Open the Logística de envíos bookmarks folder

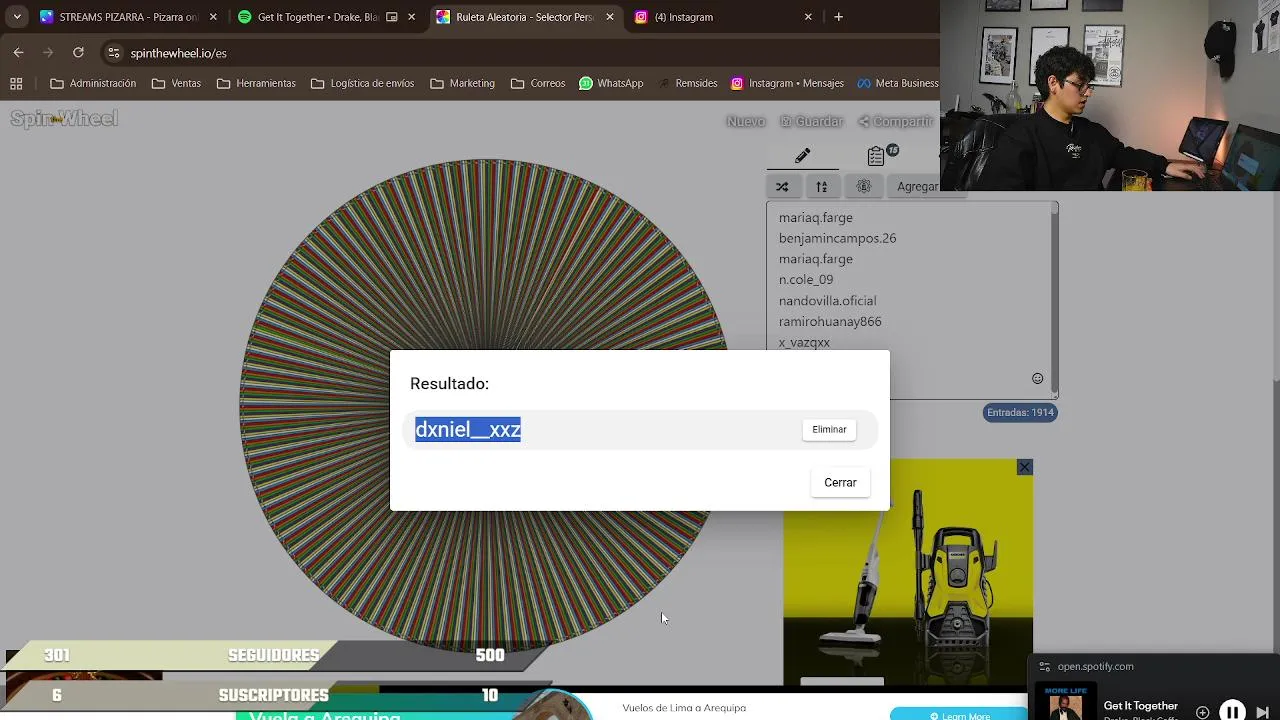click(x=362, y=83)
